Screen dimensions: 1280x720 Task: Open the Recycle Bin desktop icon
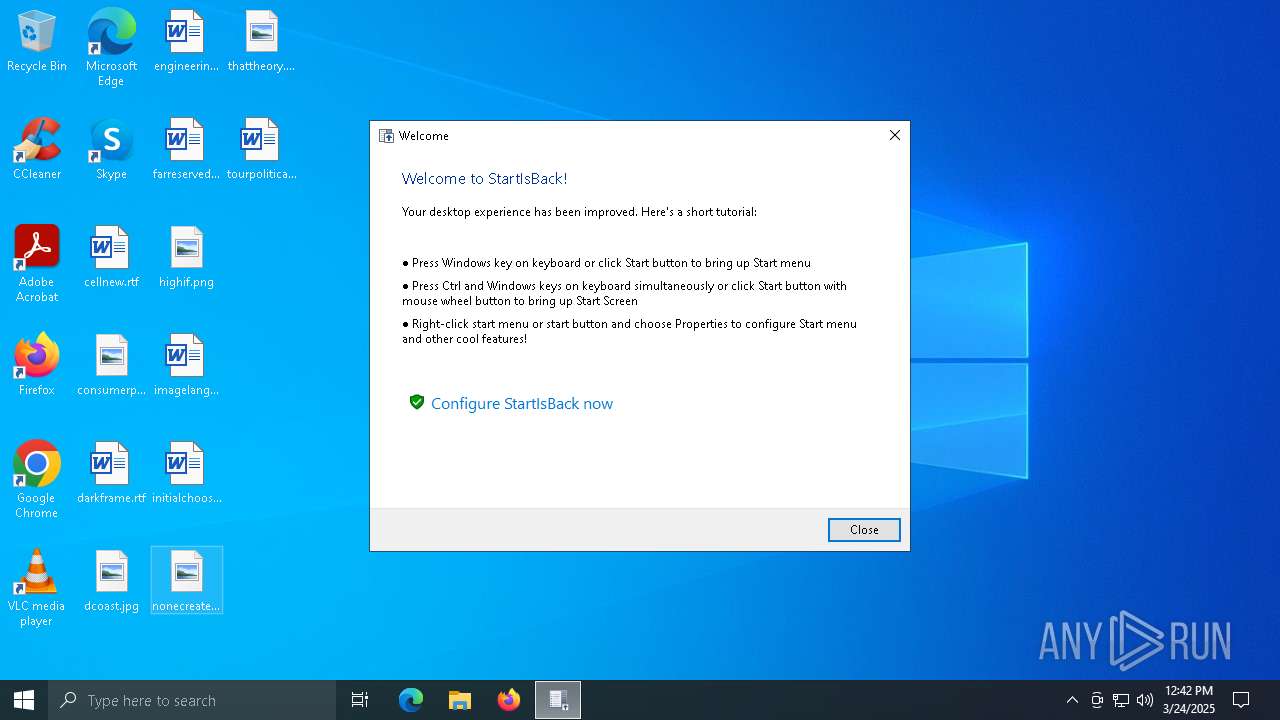coord(37,41)
